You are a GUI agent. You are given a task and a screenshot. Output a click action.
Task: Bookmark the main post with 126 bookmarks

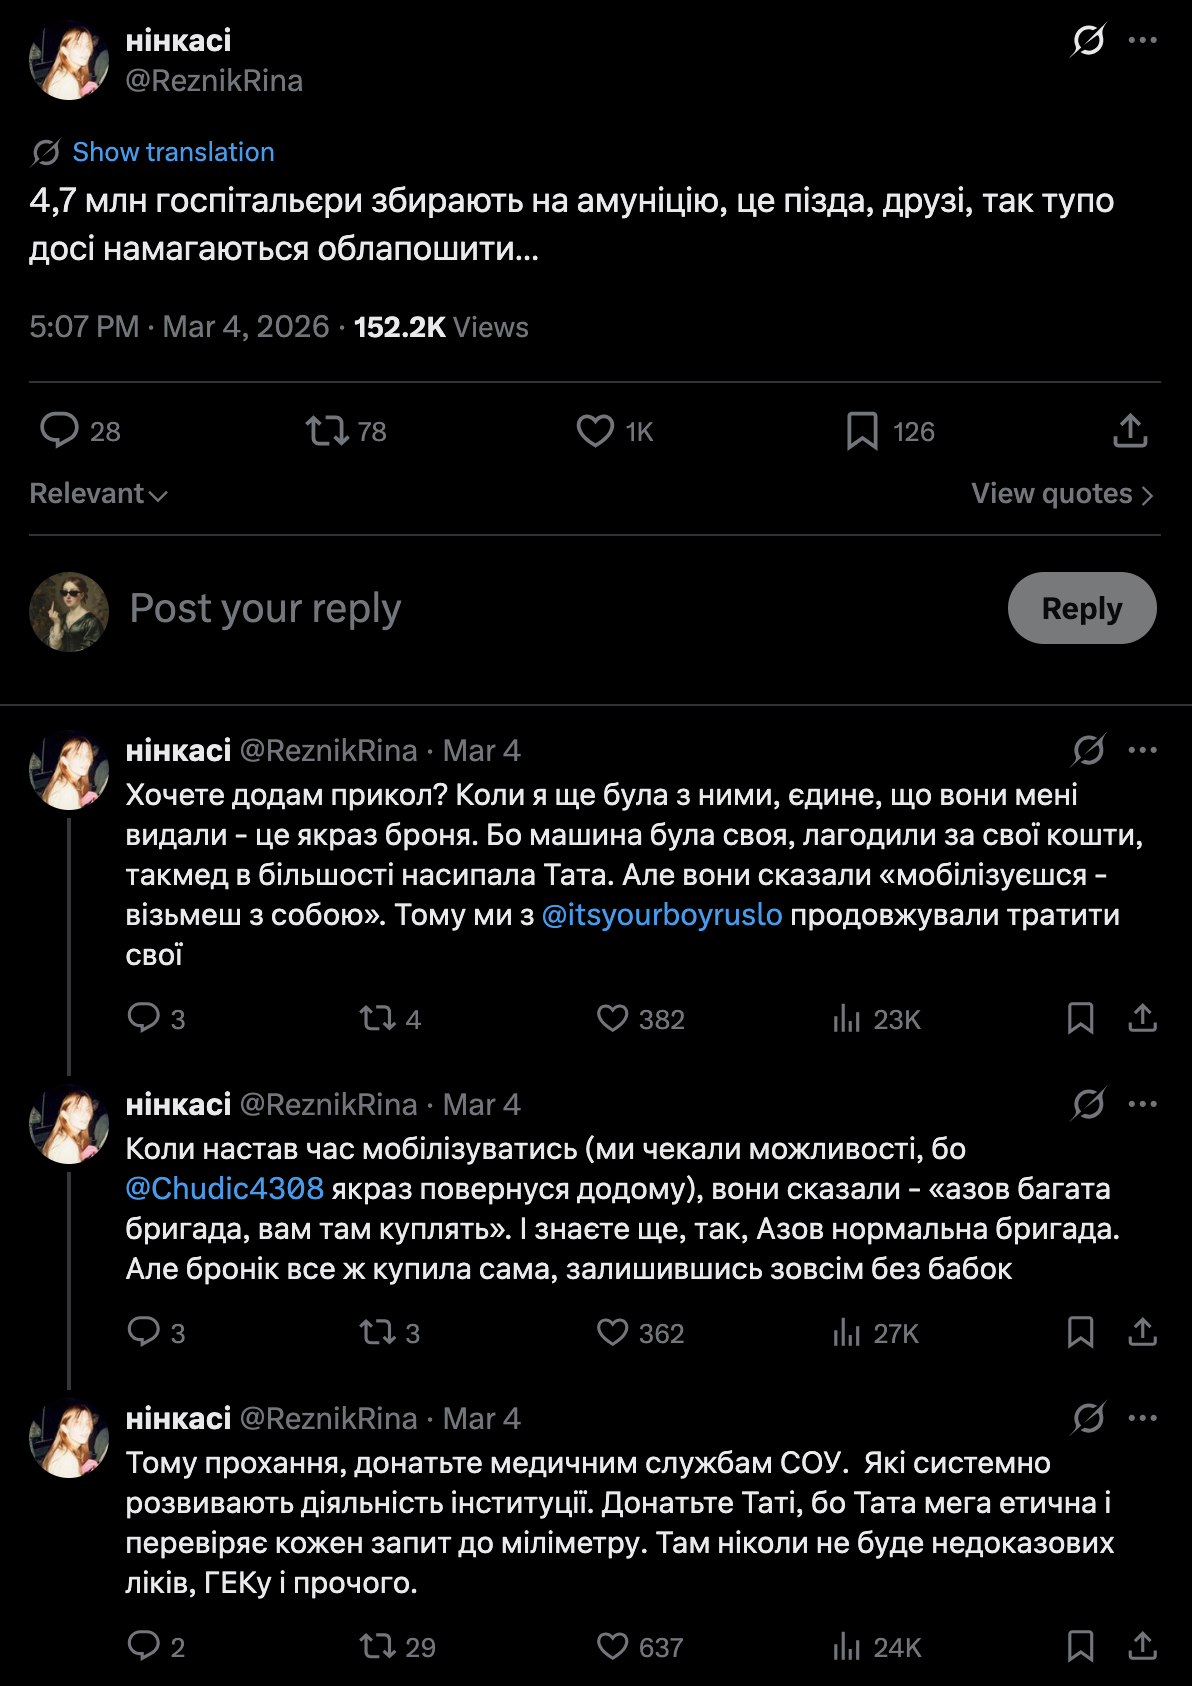[862, 431]
